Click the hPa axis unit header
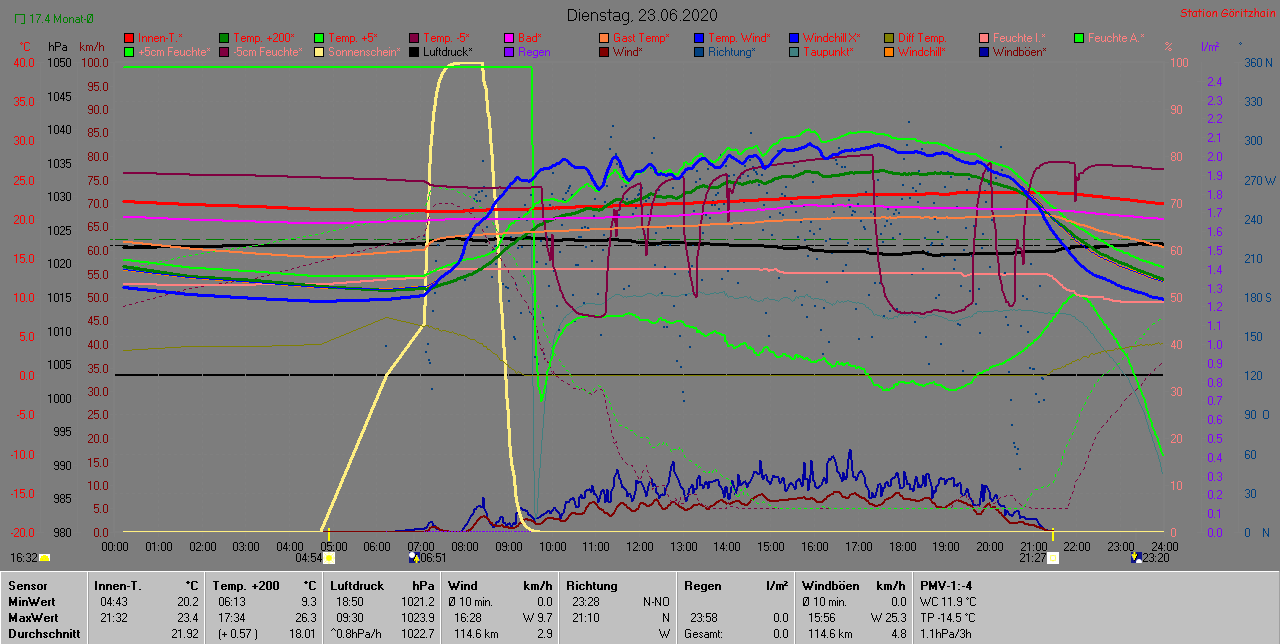This screenshot has height=644, width=1280. pyautogui.click(x=57, y=47)
